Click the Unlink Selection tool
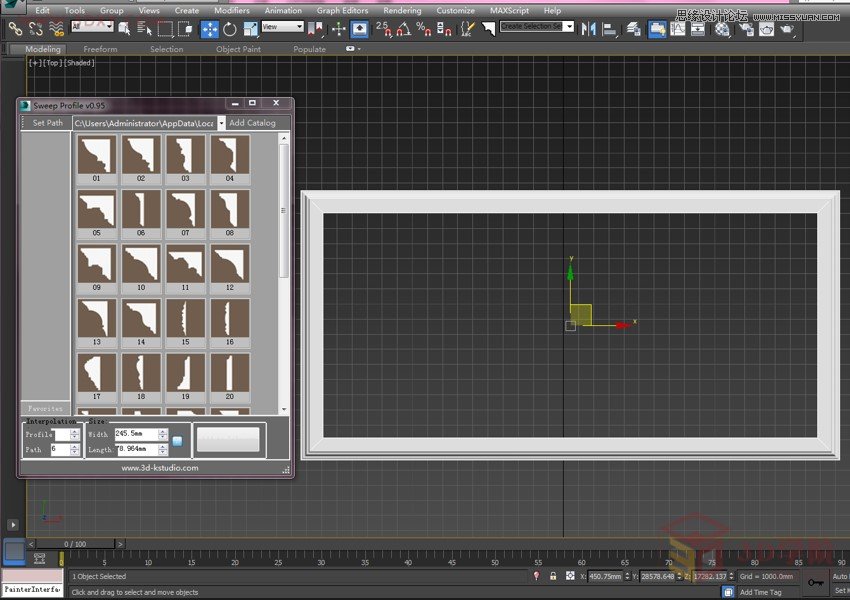 [36, 29]
